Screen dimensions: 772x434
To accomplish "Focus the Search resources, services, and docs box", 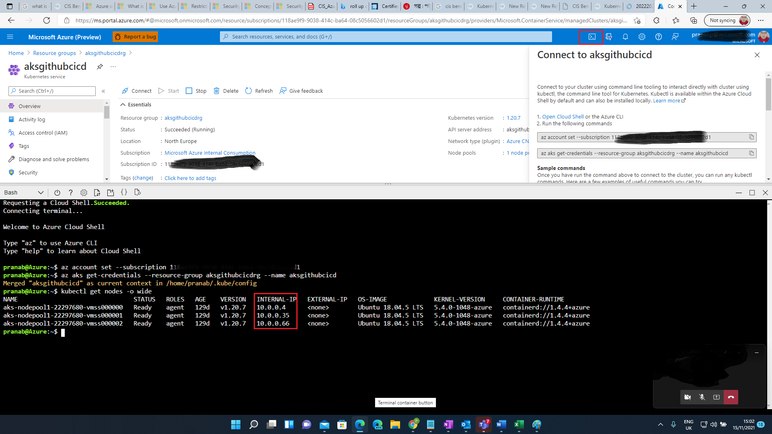I will 386,37.
